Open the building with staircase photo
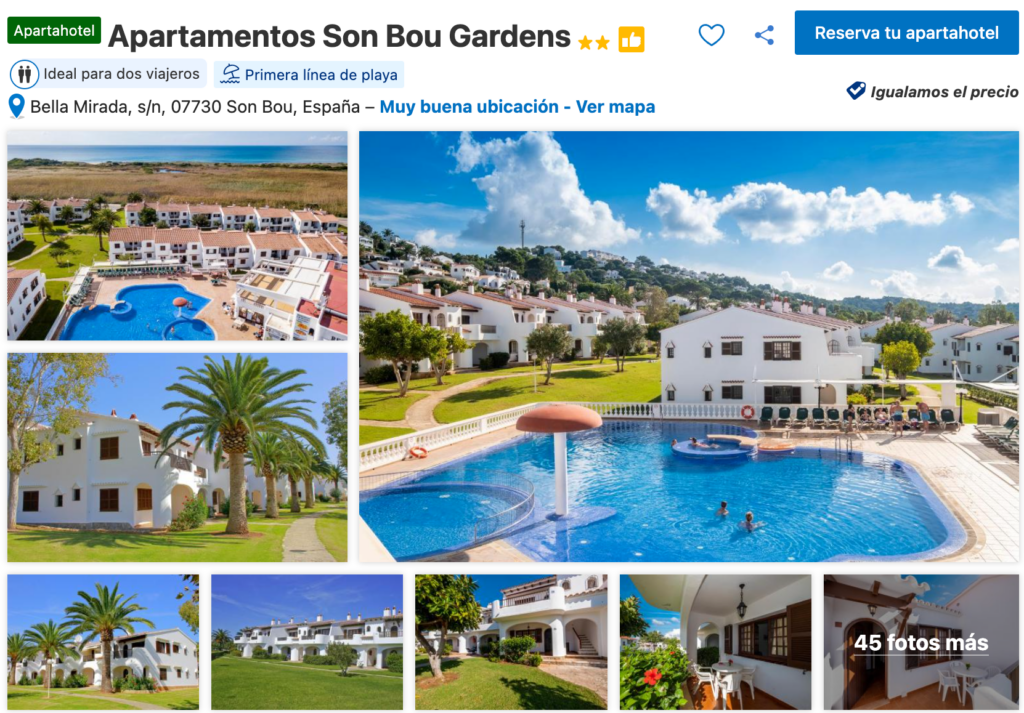 click(x=511, y=642)
